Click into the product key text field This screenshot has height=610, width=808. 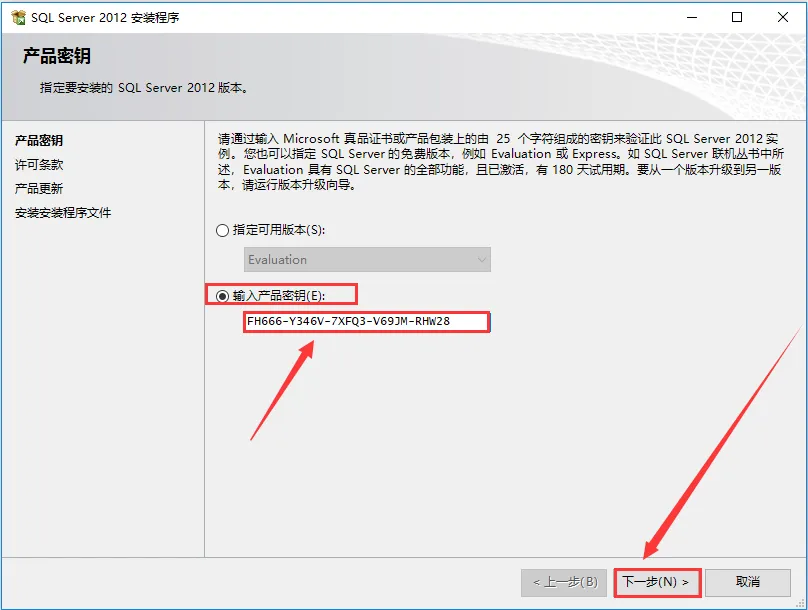tap(366, 322)
